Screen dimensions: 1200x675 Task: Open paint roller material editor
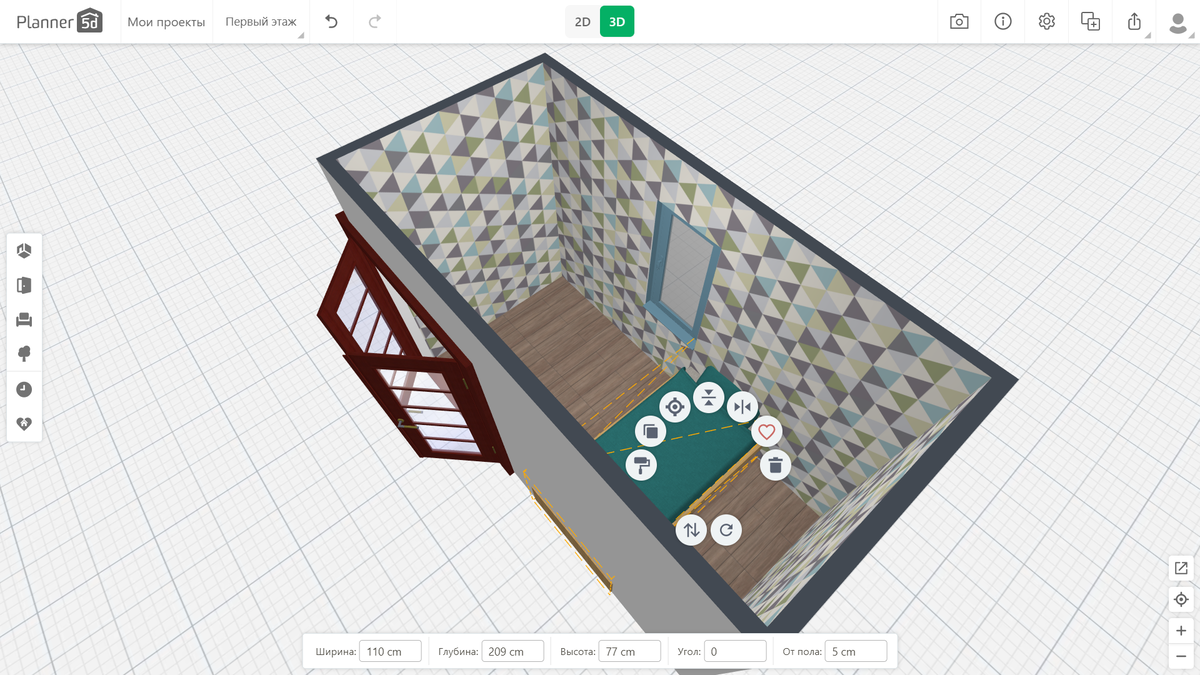(x=641, y=465)
